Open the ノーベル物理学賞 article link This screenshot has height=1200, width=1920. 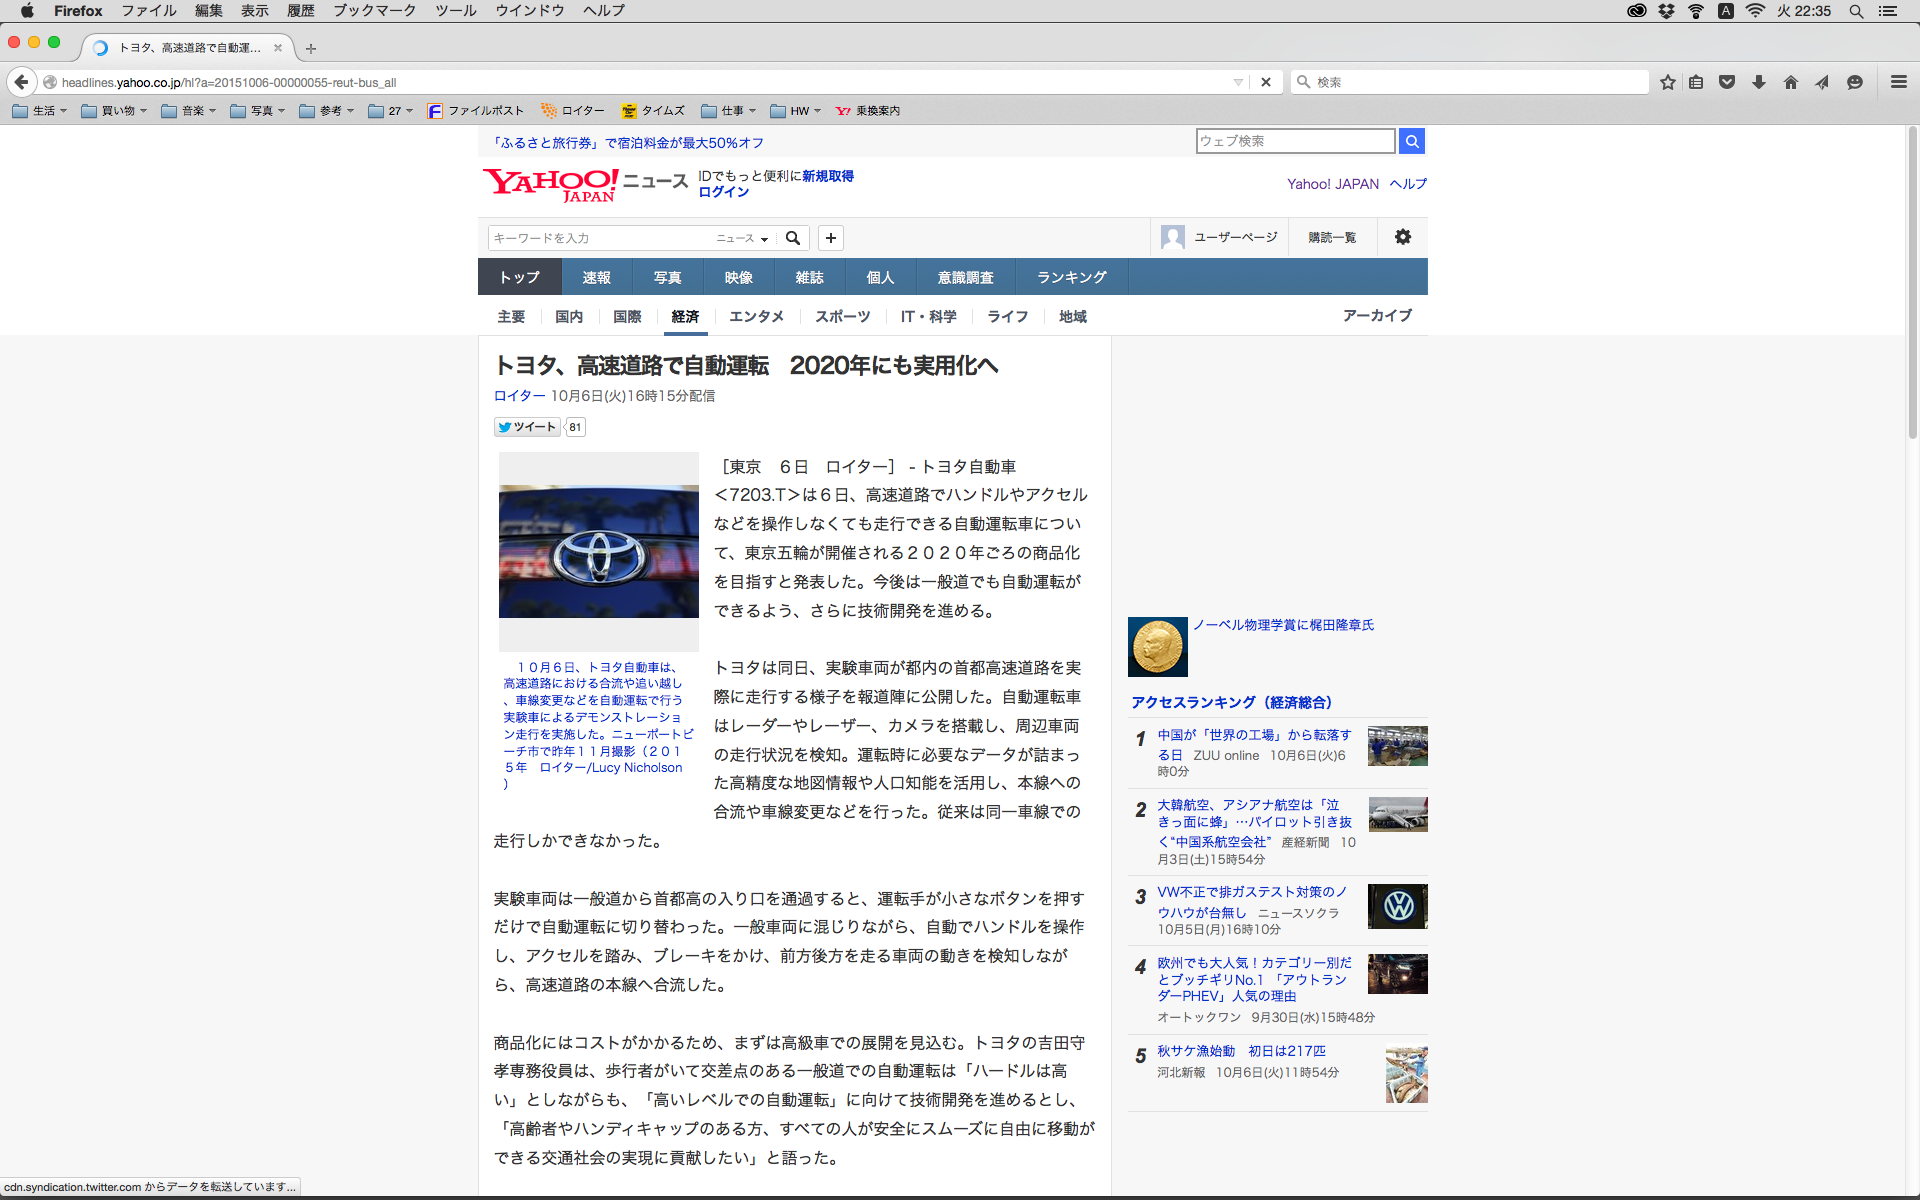coord(1283,625)
